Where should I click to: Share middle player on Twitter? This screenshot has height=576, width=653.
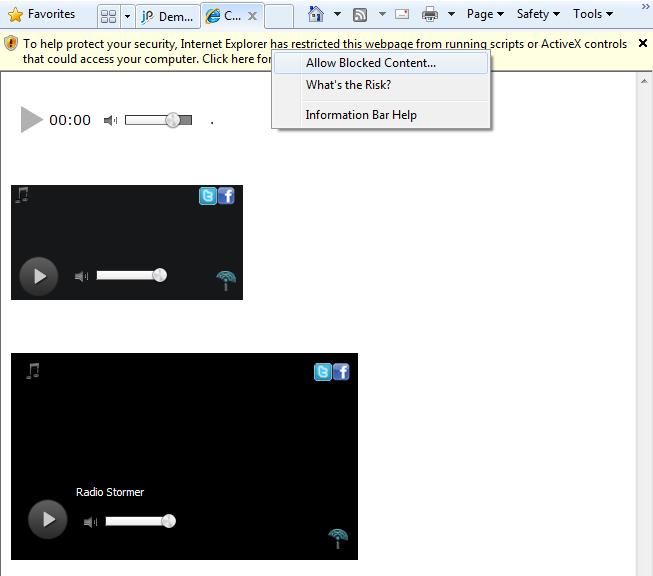(208, 196)
